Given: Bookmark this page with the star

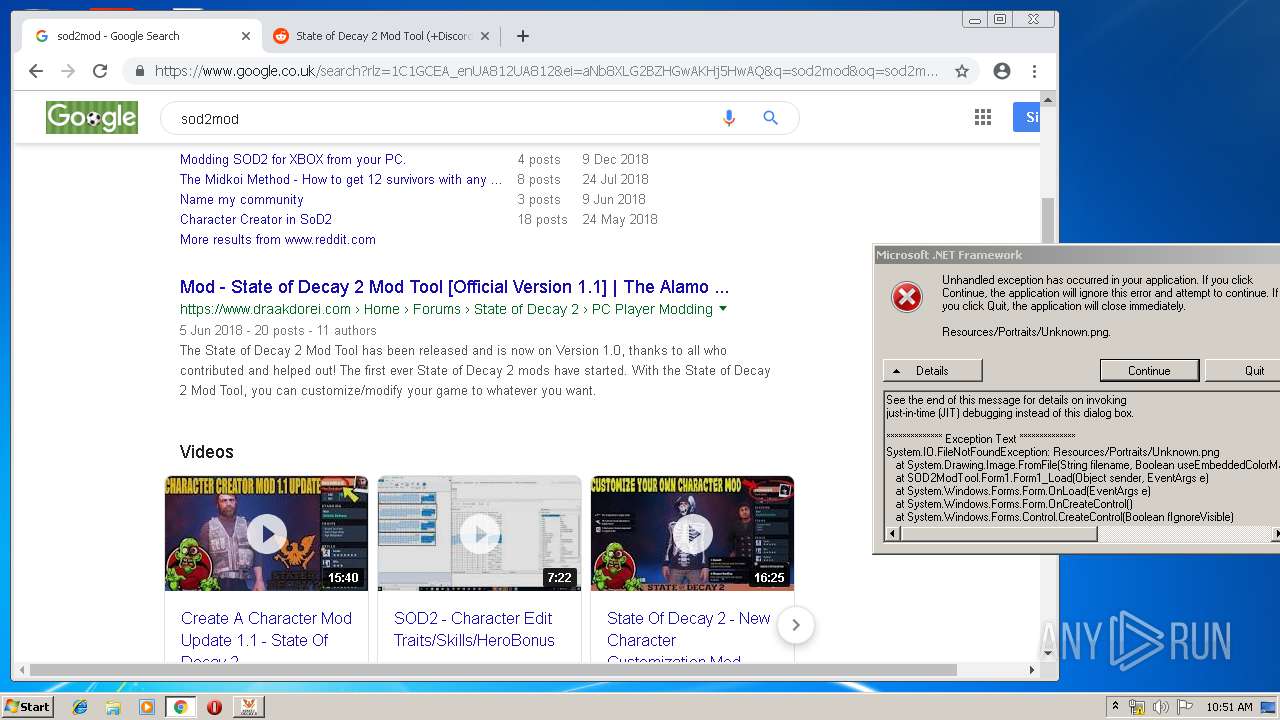Looking at the screenshot, I should tap(962, 71).
